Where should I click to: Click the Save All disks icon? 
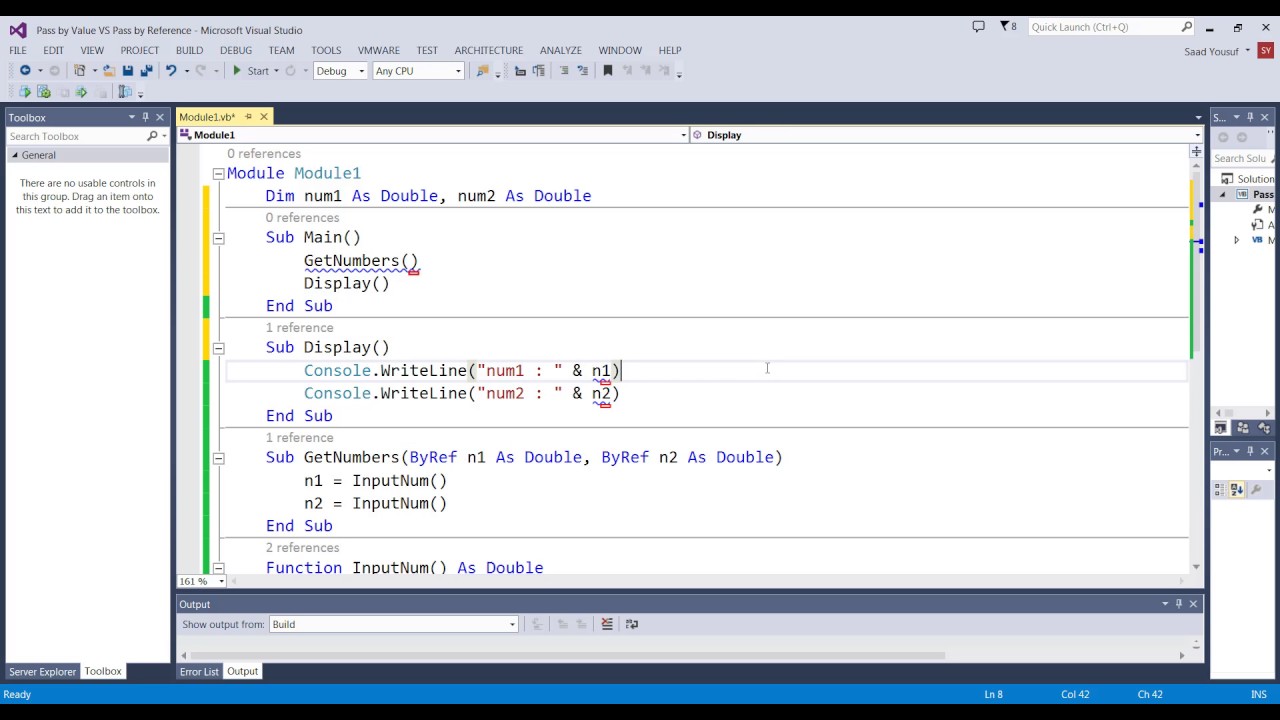click(x=146, y=70)
